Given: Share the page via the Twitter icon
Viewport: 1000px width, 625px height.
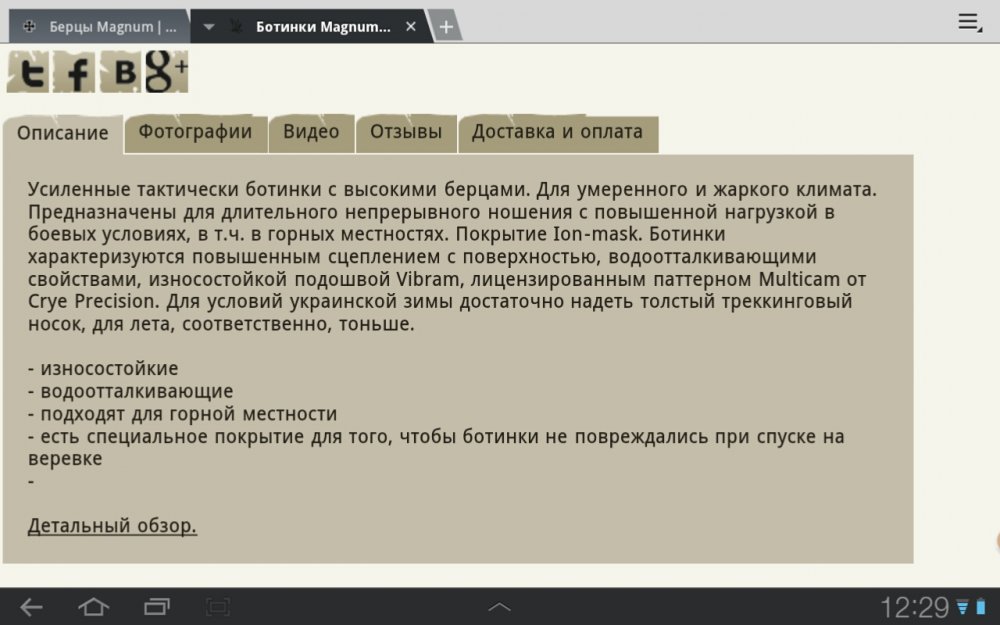Looking at the screenshot, I should click(28, 72).
